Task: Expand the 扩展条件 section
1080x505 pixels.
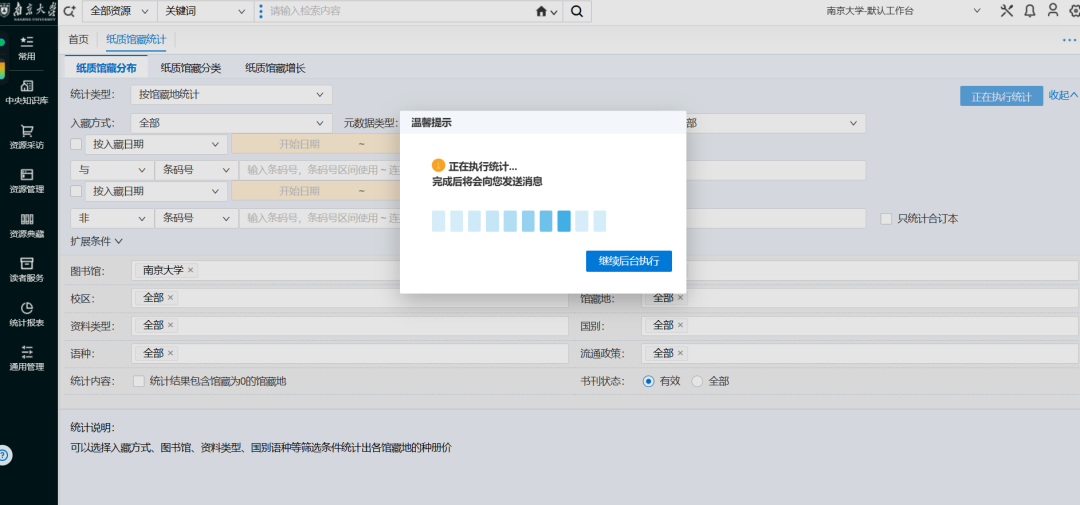Action: (96, 241)
